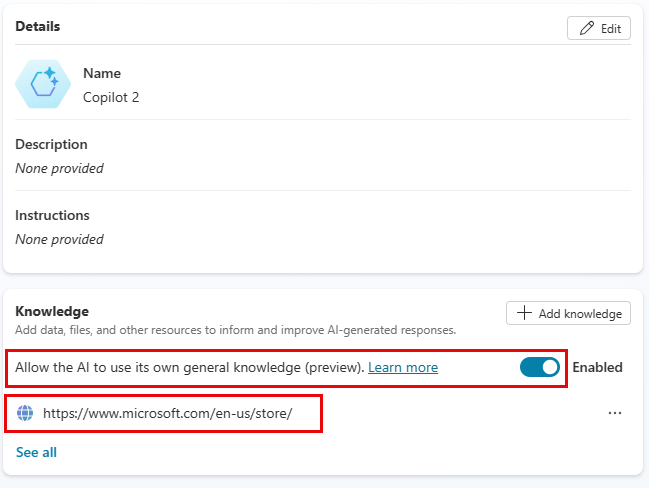The image size is (649, 488).
Task: Click the Add knowledge button
Action: pos(568,313)
